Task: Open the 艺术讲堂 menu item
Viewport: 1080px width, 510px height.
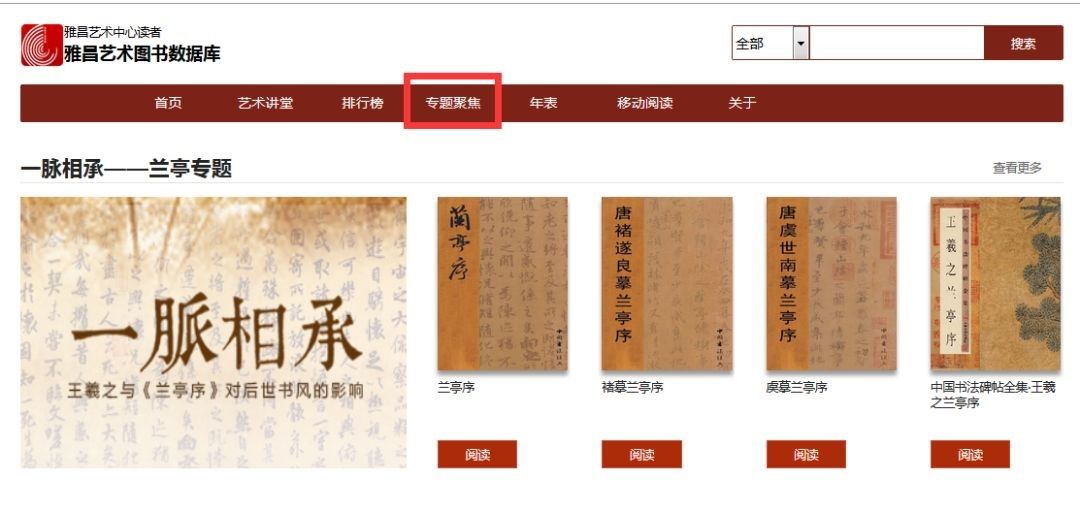Action: point(265,103)
